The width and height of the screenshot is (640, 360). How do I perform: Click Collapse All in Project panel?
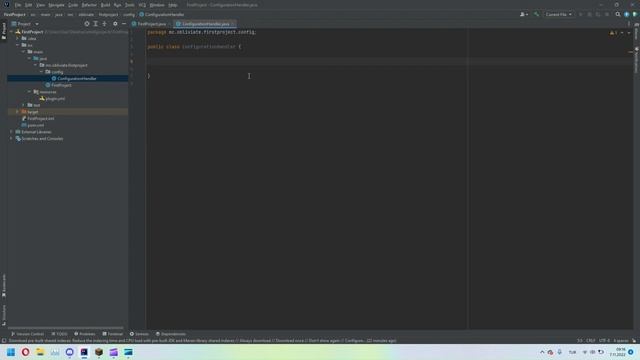[x=104, y=24]
